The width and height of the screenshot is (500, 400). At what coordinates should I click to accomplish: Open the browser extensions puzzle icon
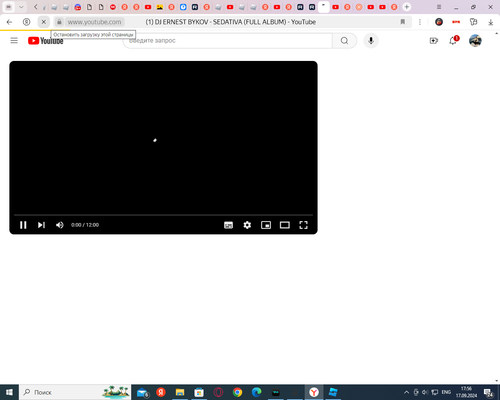(x=473, y=22)
